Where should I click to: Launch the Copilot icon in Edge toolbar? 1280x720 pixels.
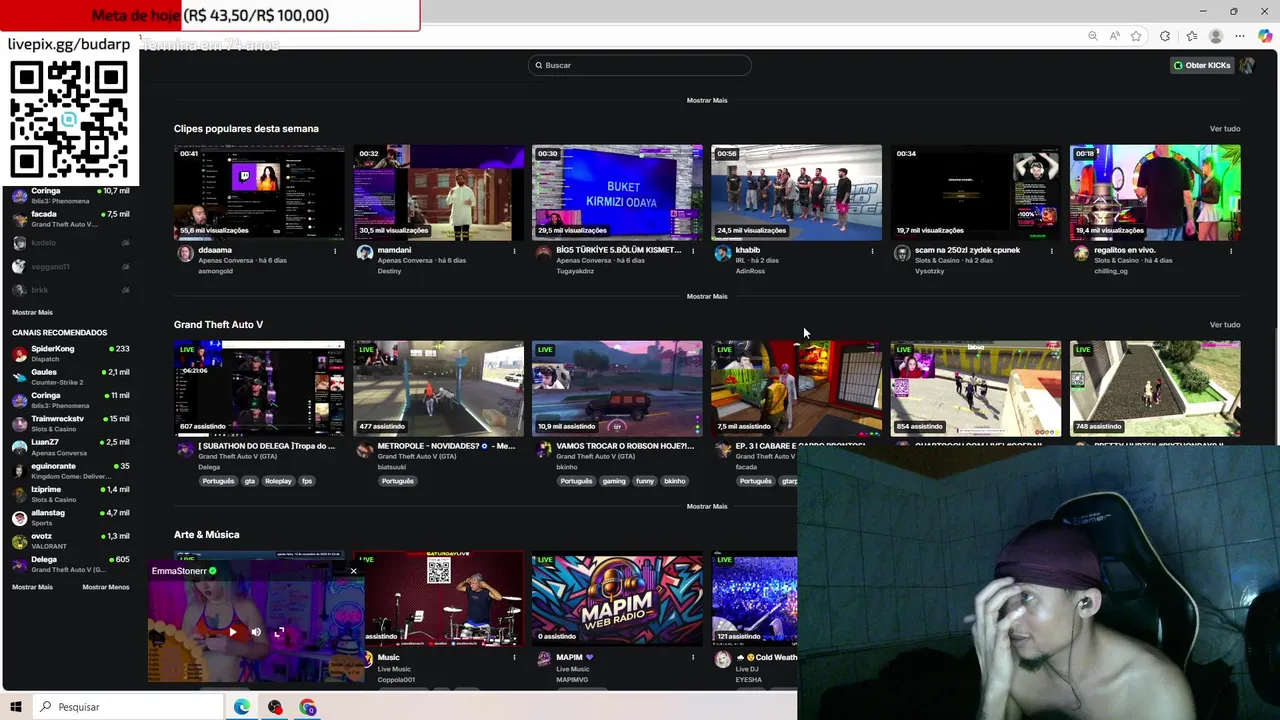1265,36
